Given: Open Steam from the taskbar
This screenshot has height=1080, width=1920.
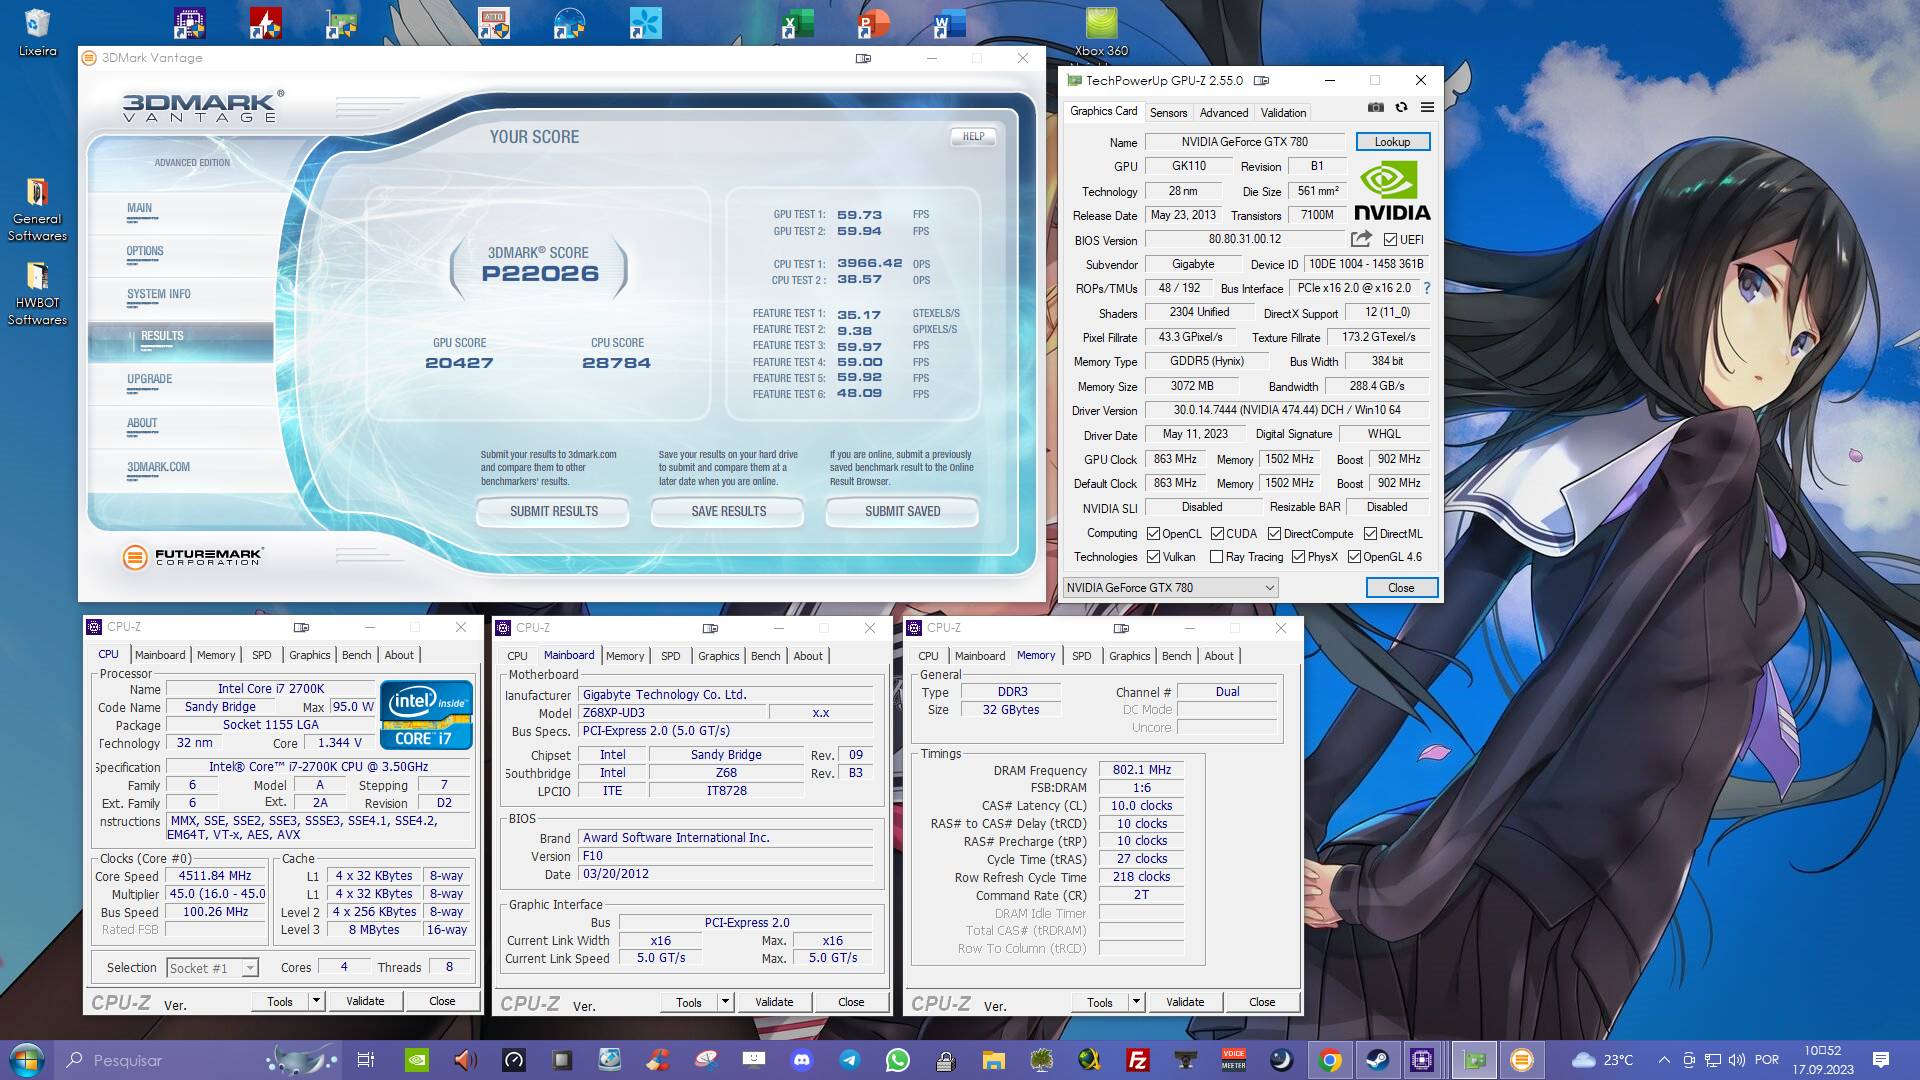Looking at the screenshot, I should [x=1377, y=1060].
